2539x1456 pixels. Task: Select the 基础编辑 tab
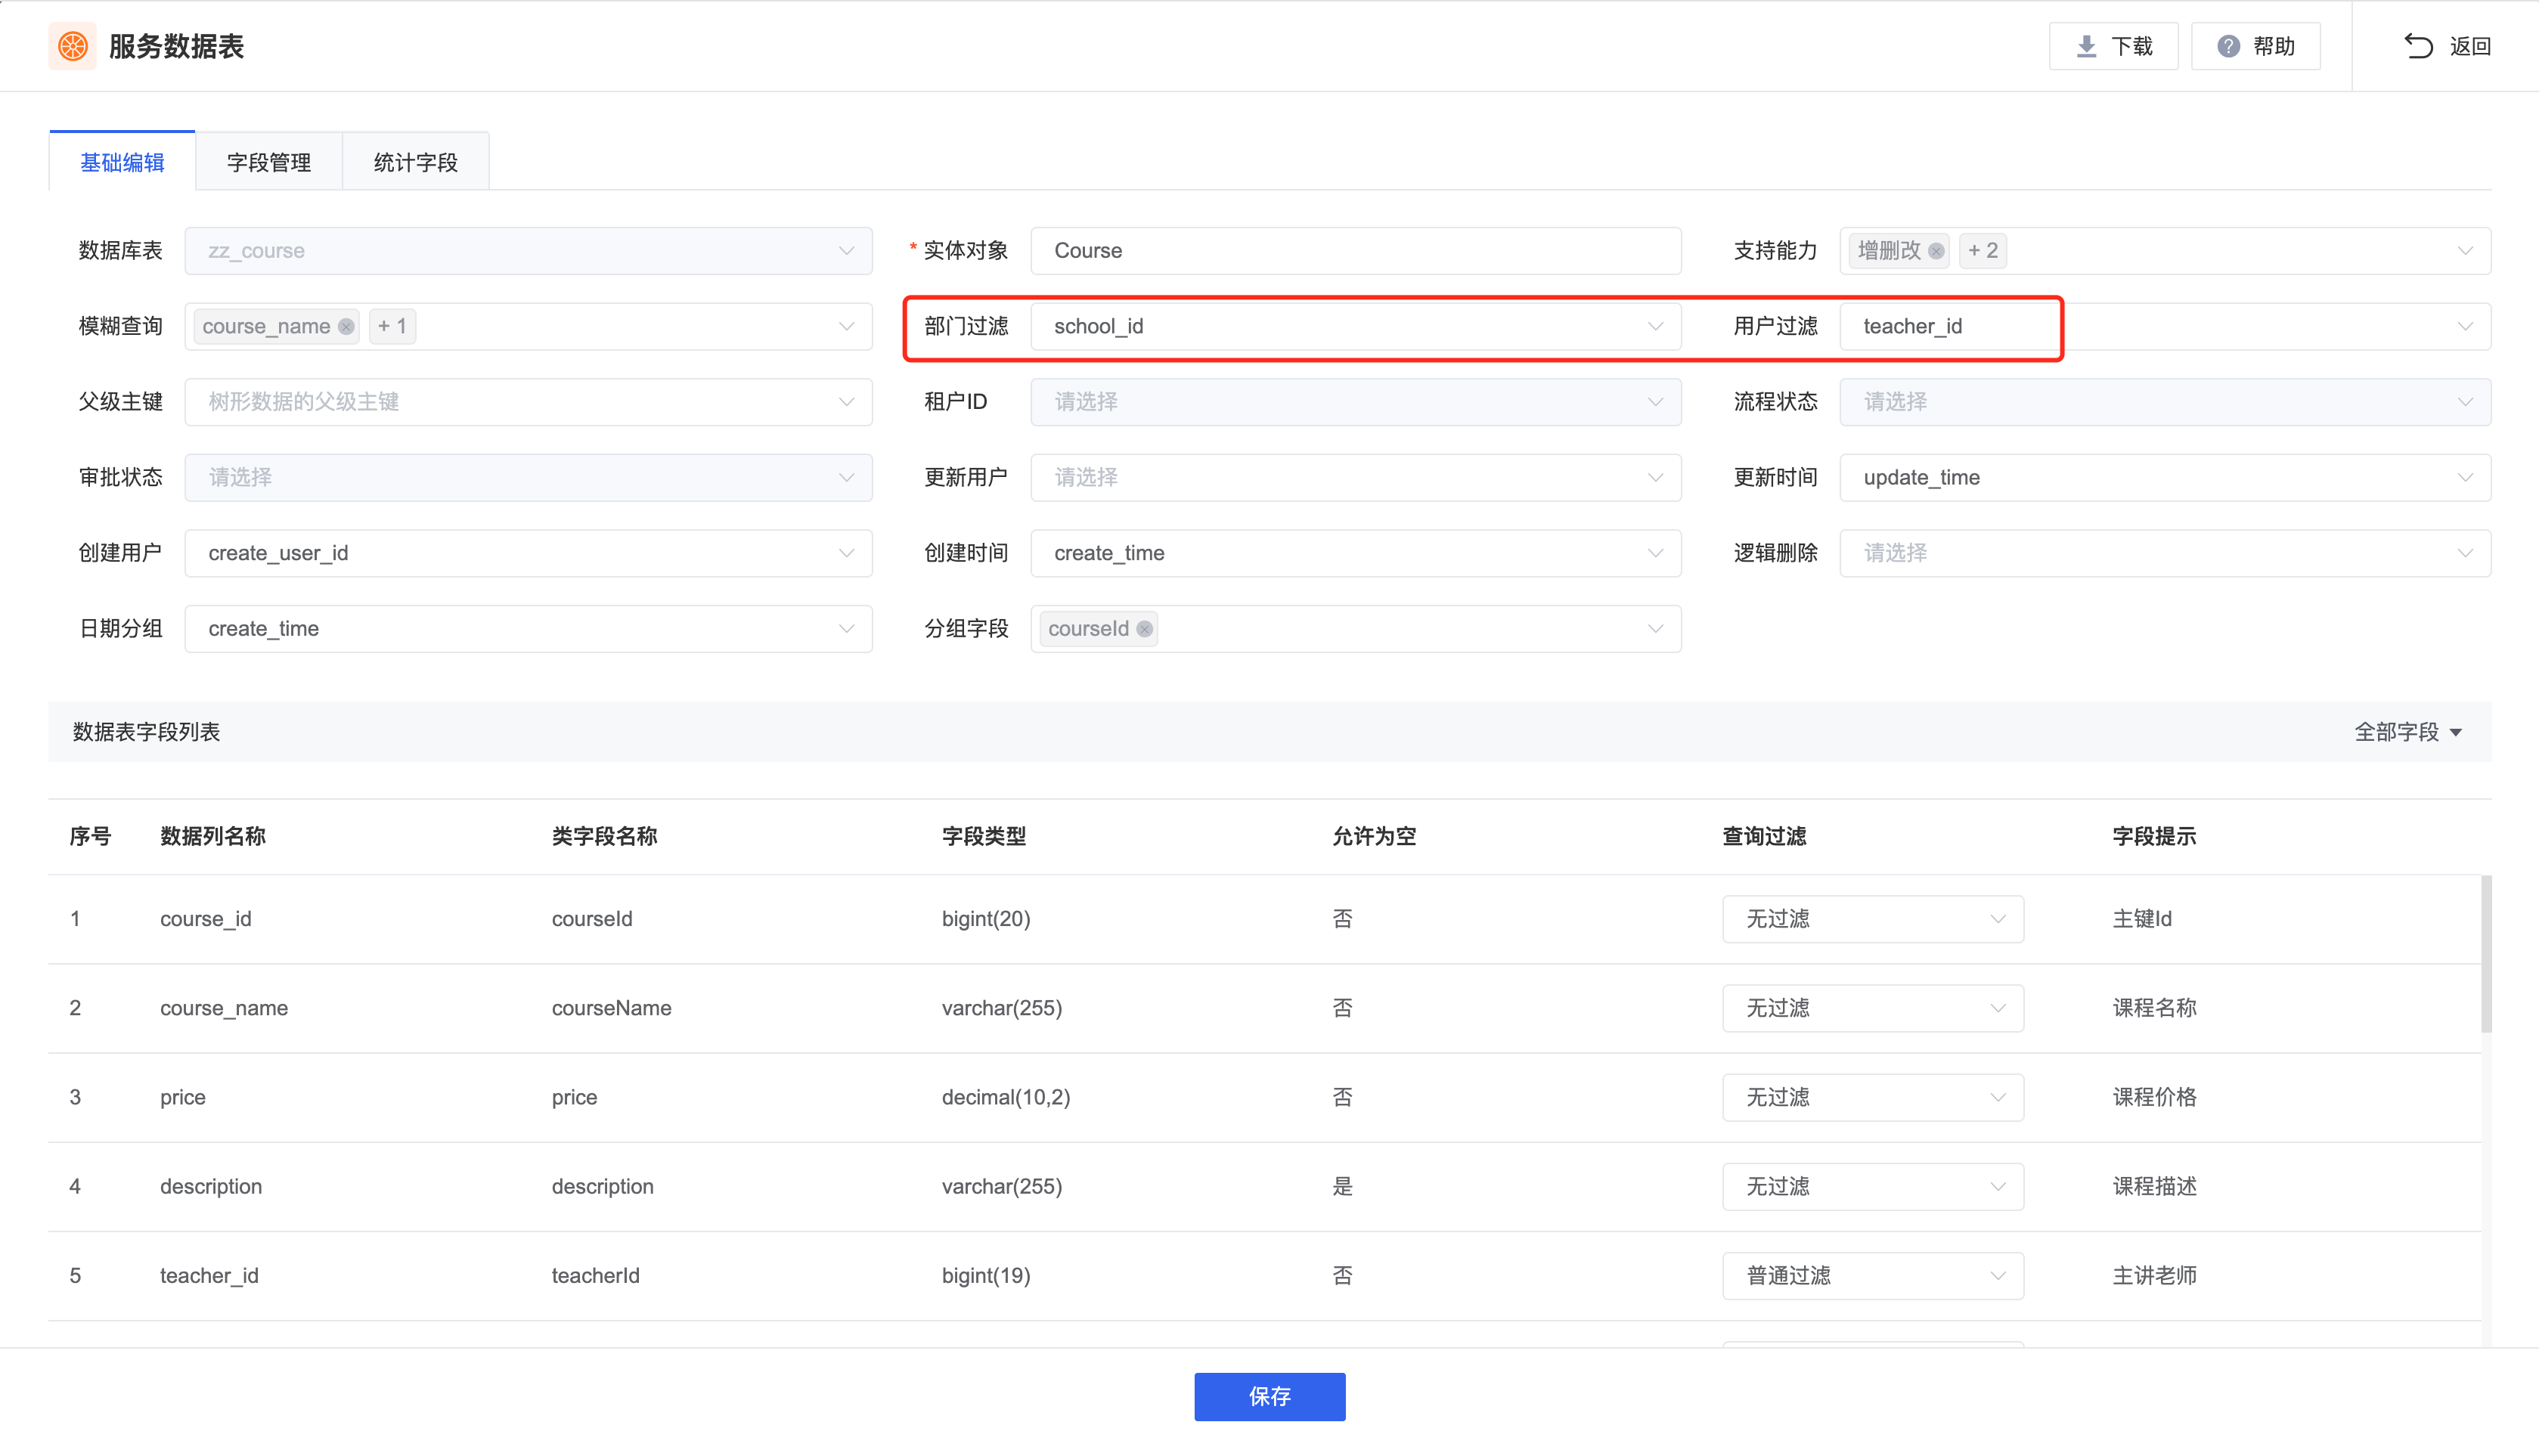pos(122,162)
